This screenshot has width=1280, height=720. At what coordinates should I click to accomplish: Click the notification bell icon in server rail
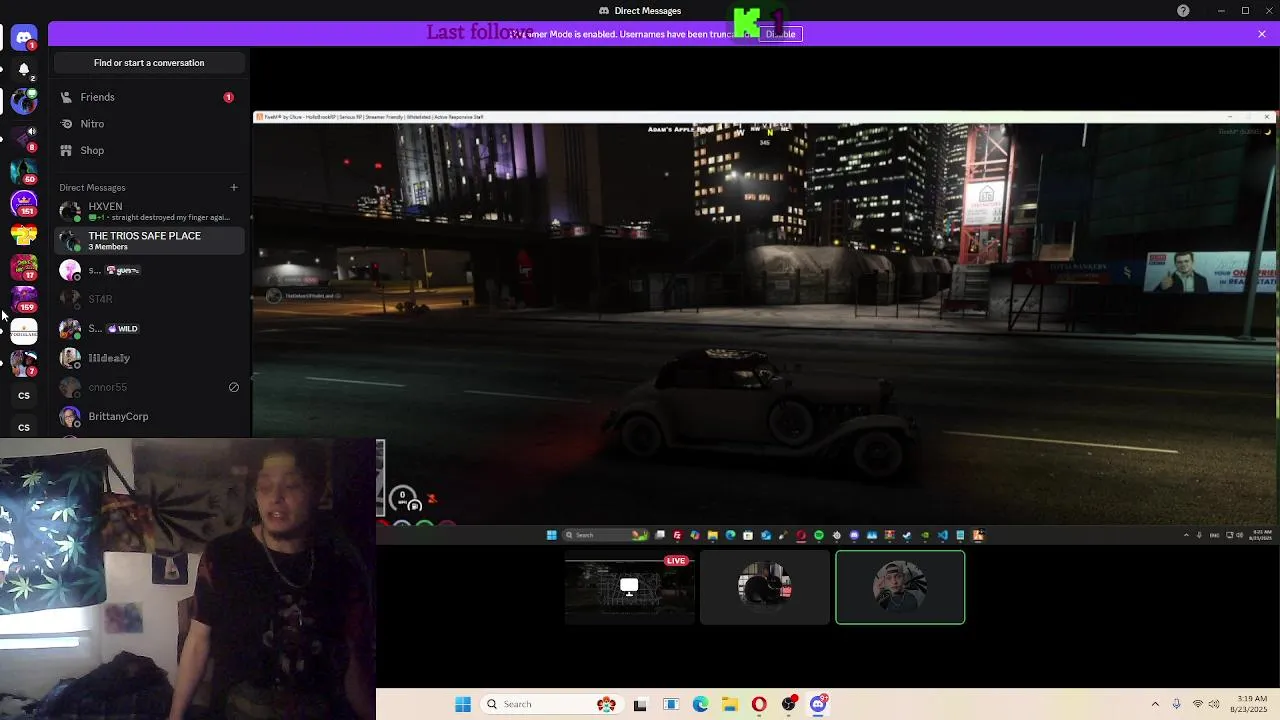[24, 70]
